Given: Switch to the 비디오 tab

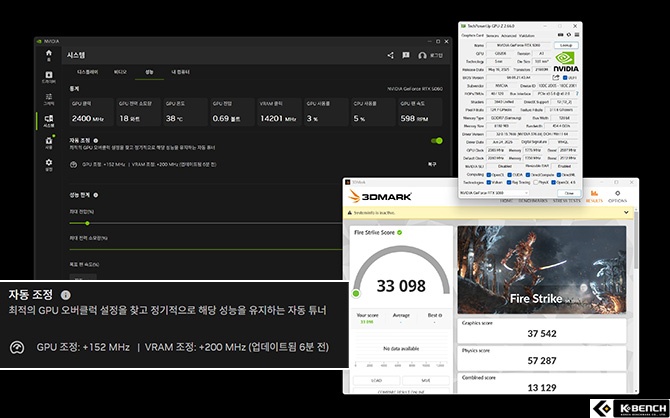Looking at the screenshot, I should (x=120, y=72).
